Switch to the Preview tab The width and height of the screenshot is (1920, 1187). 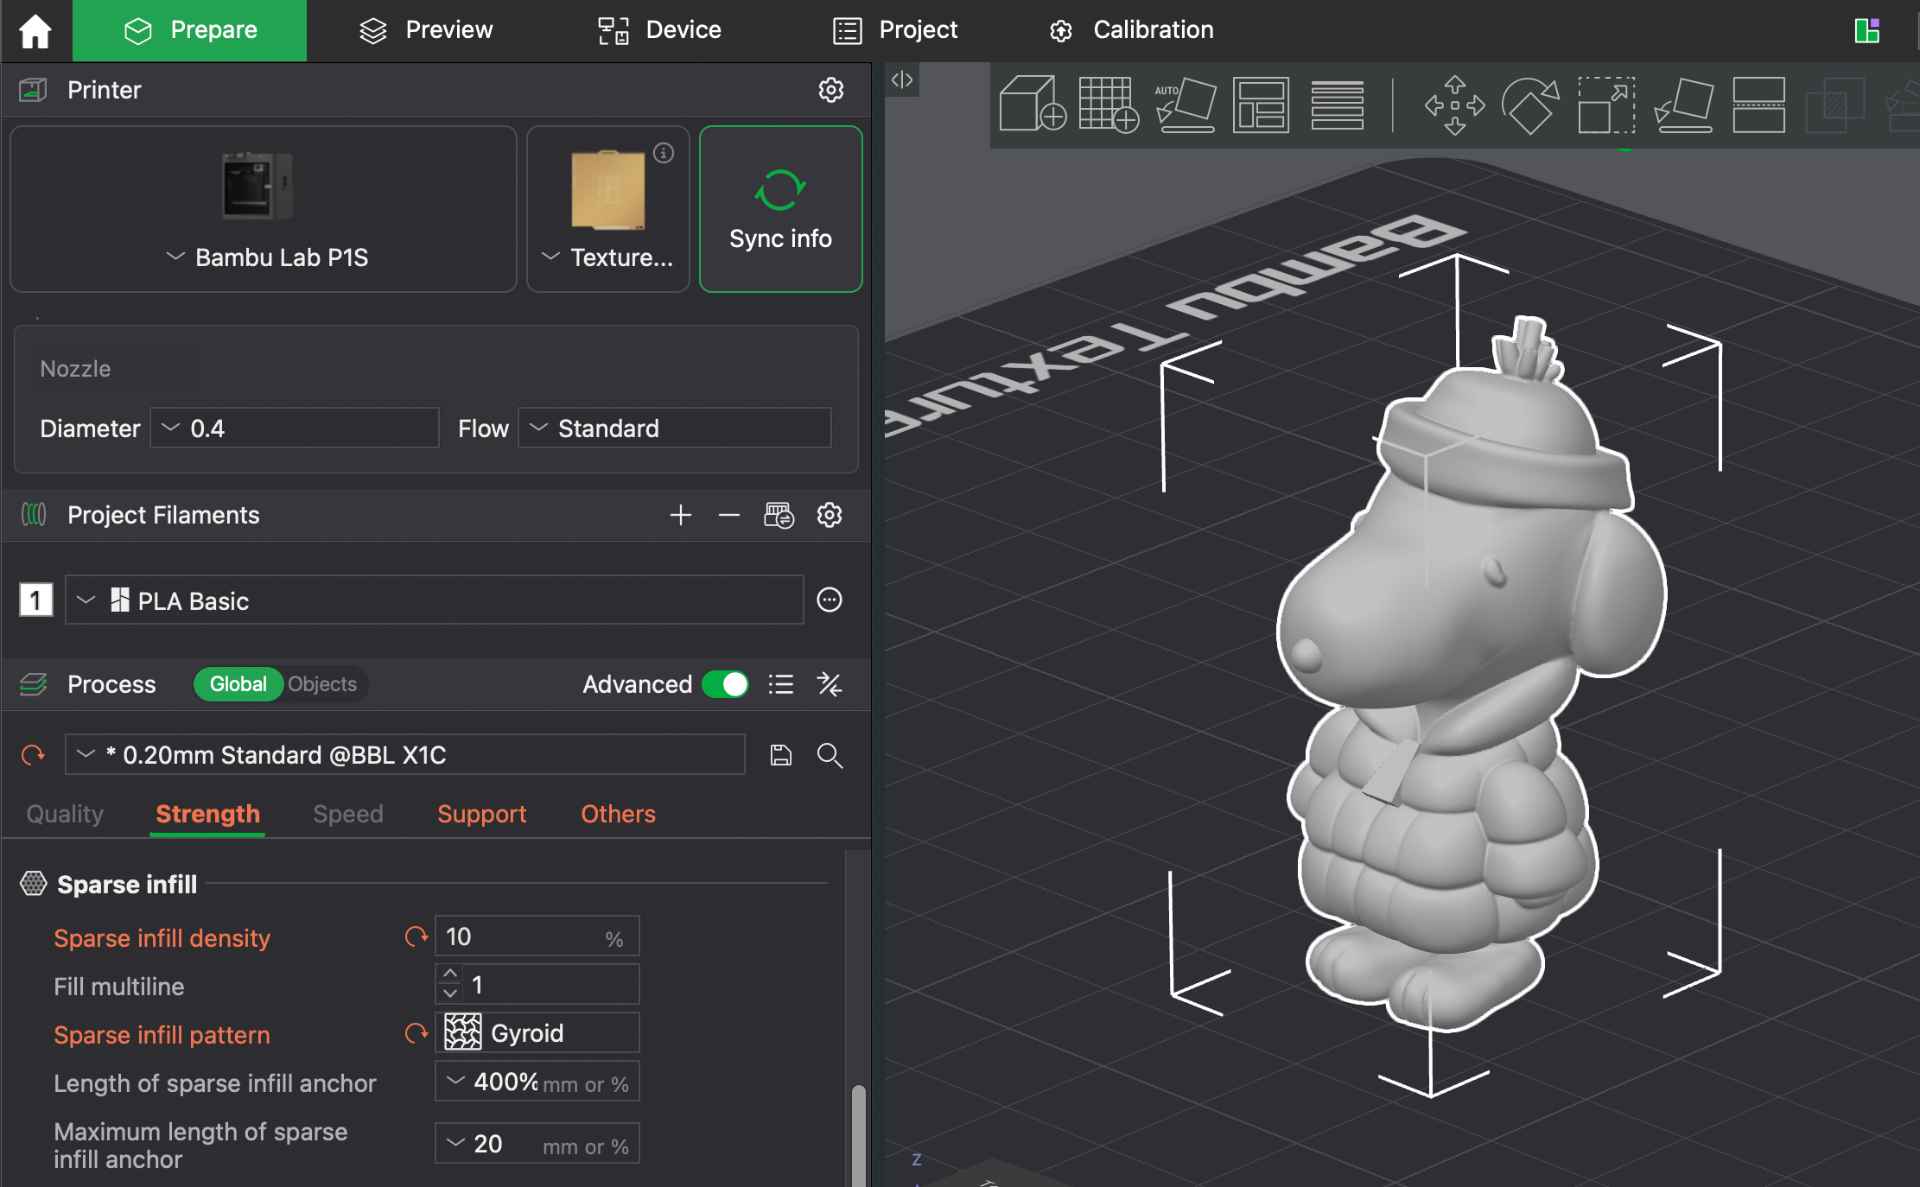[426, 30]
